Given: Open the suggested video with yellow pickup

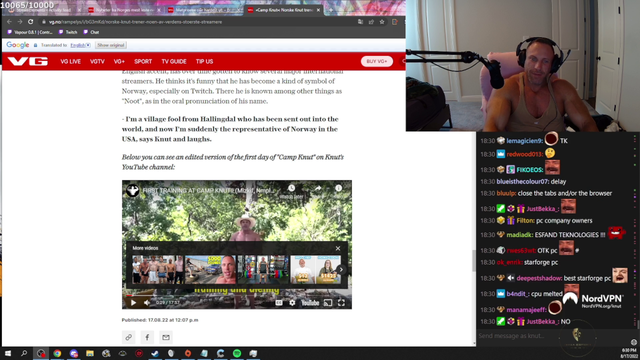Looking at the screenshot, I should [x=211, y=269].
